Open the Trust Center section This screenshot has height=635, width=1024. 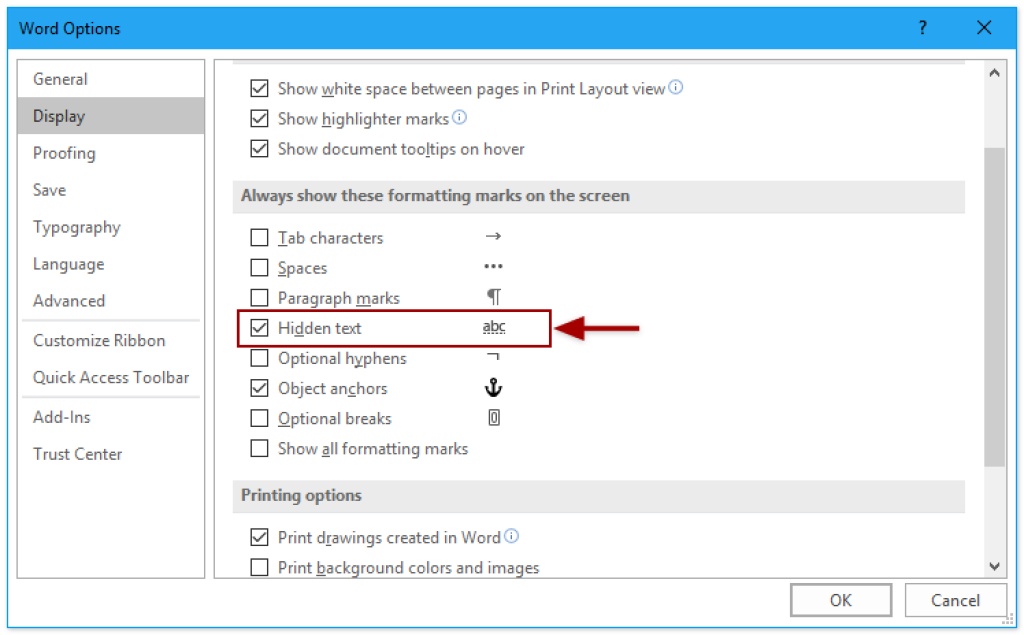78,453
